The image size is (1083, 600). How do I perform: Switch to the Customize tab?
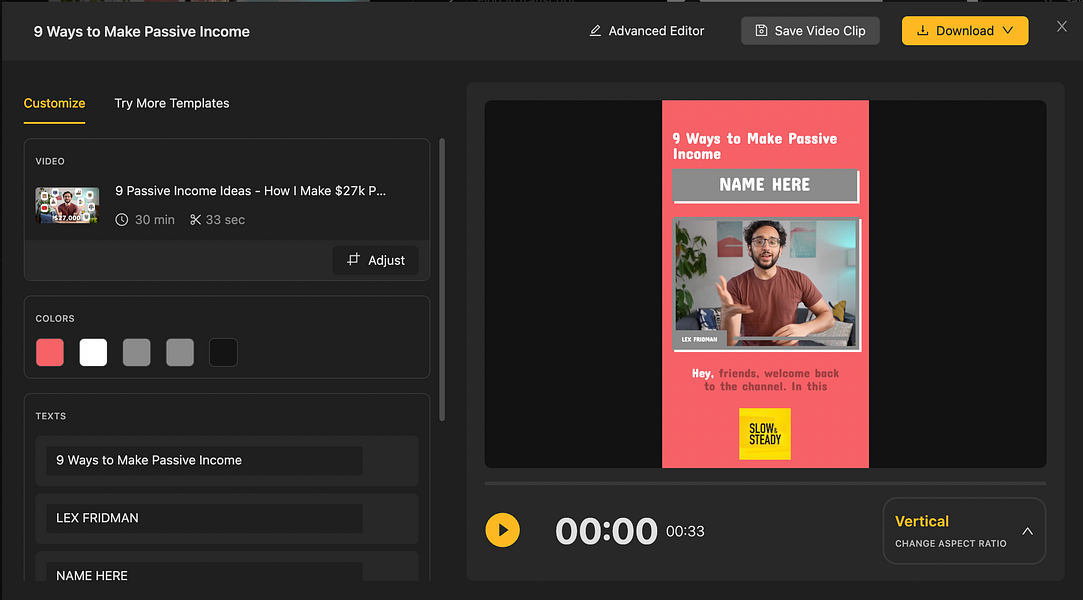pyautogui.click(x=55, y=104)
